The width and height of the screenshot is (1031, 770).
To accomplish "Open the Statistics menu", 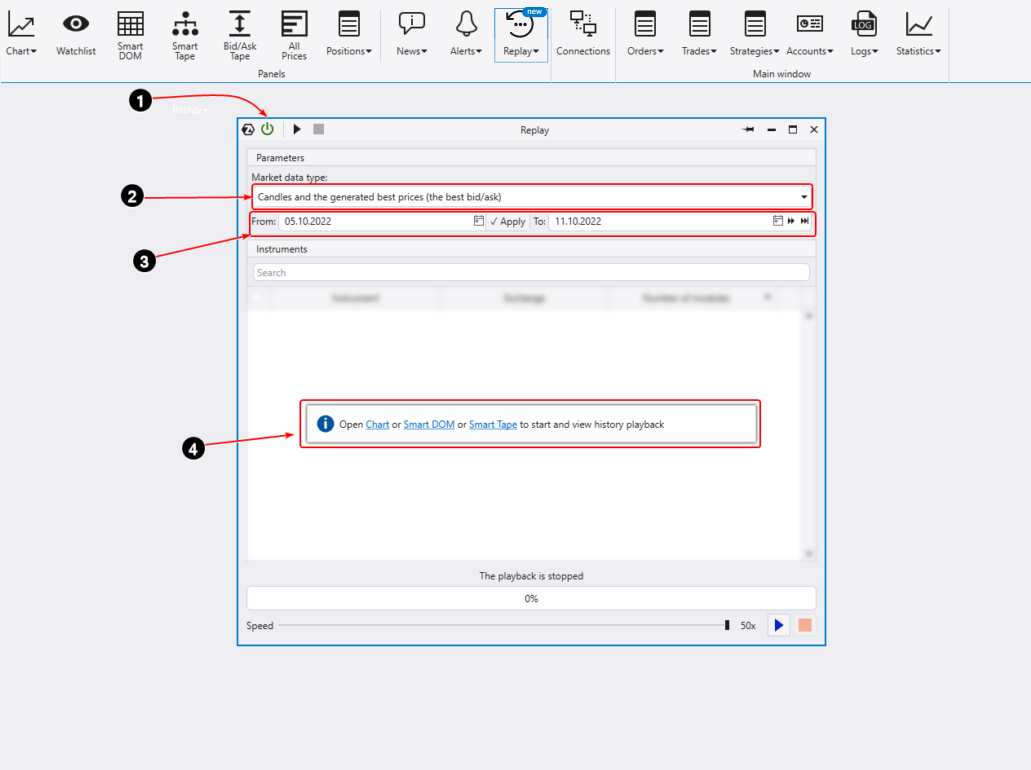I will pos(919,33).
